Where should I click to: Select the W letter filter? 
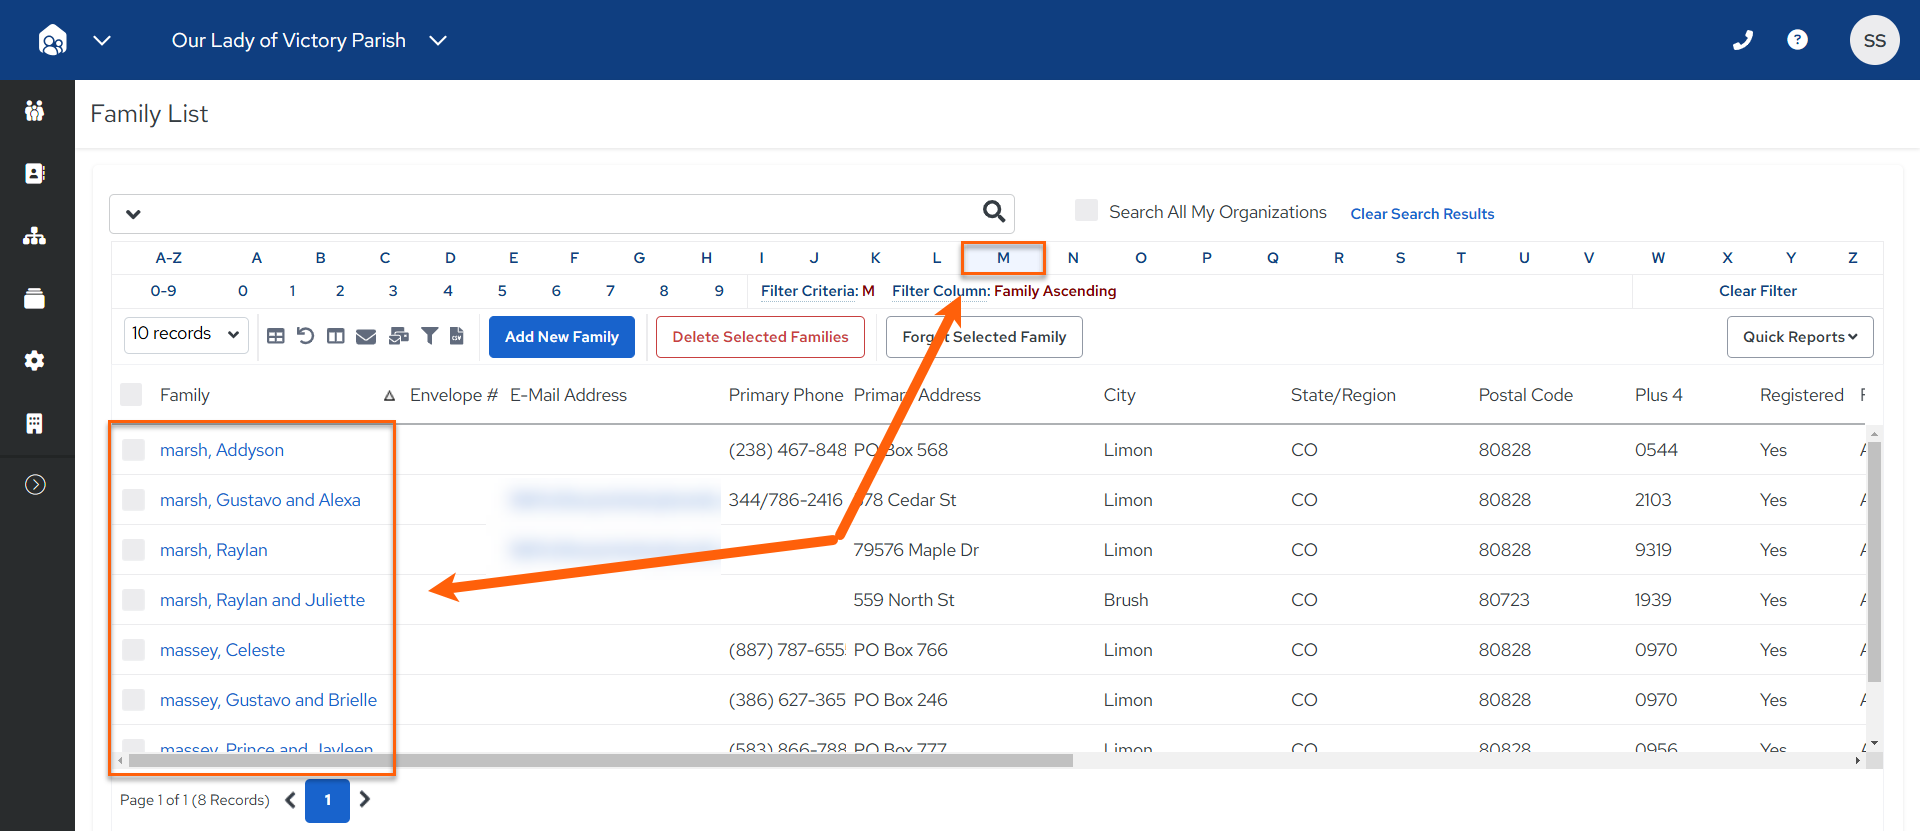coord(1658,258)
